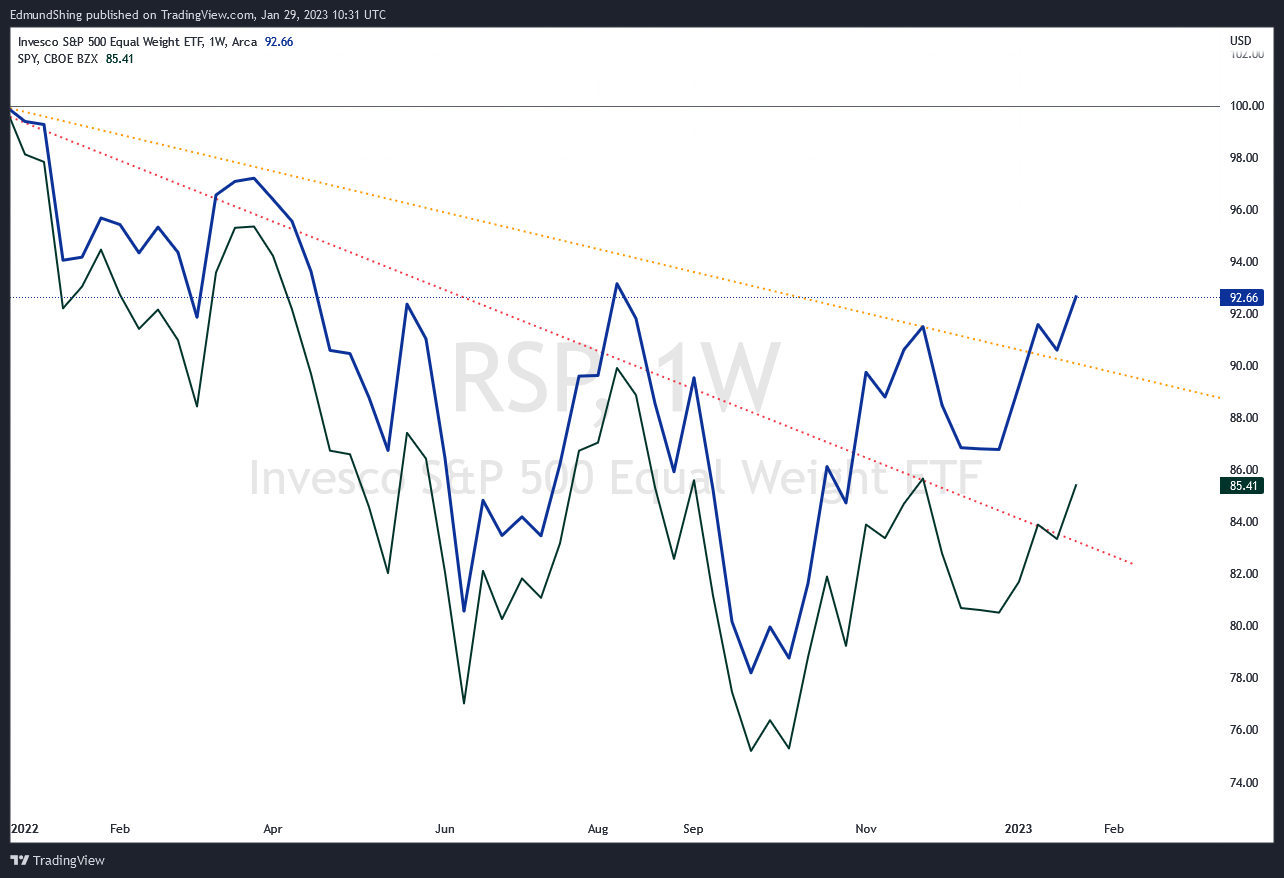Click the Jun time axis label
This screenshot has width=1284, height=878.
(445, 829)
